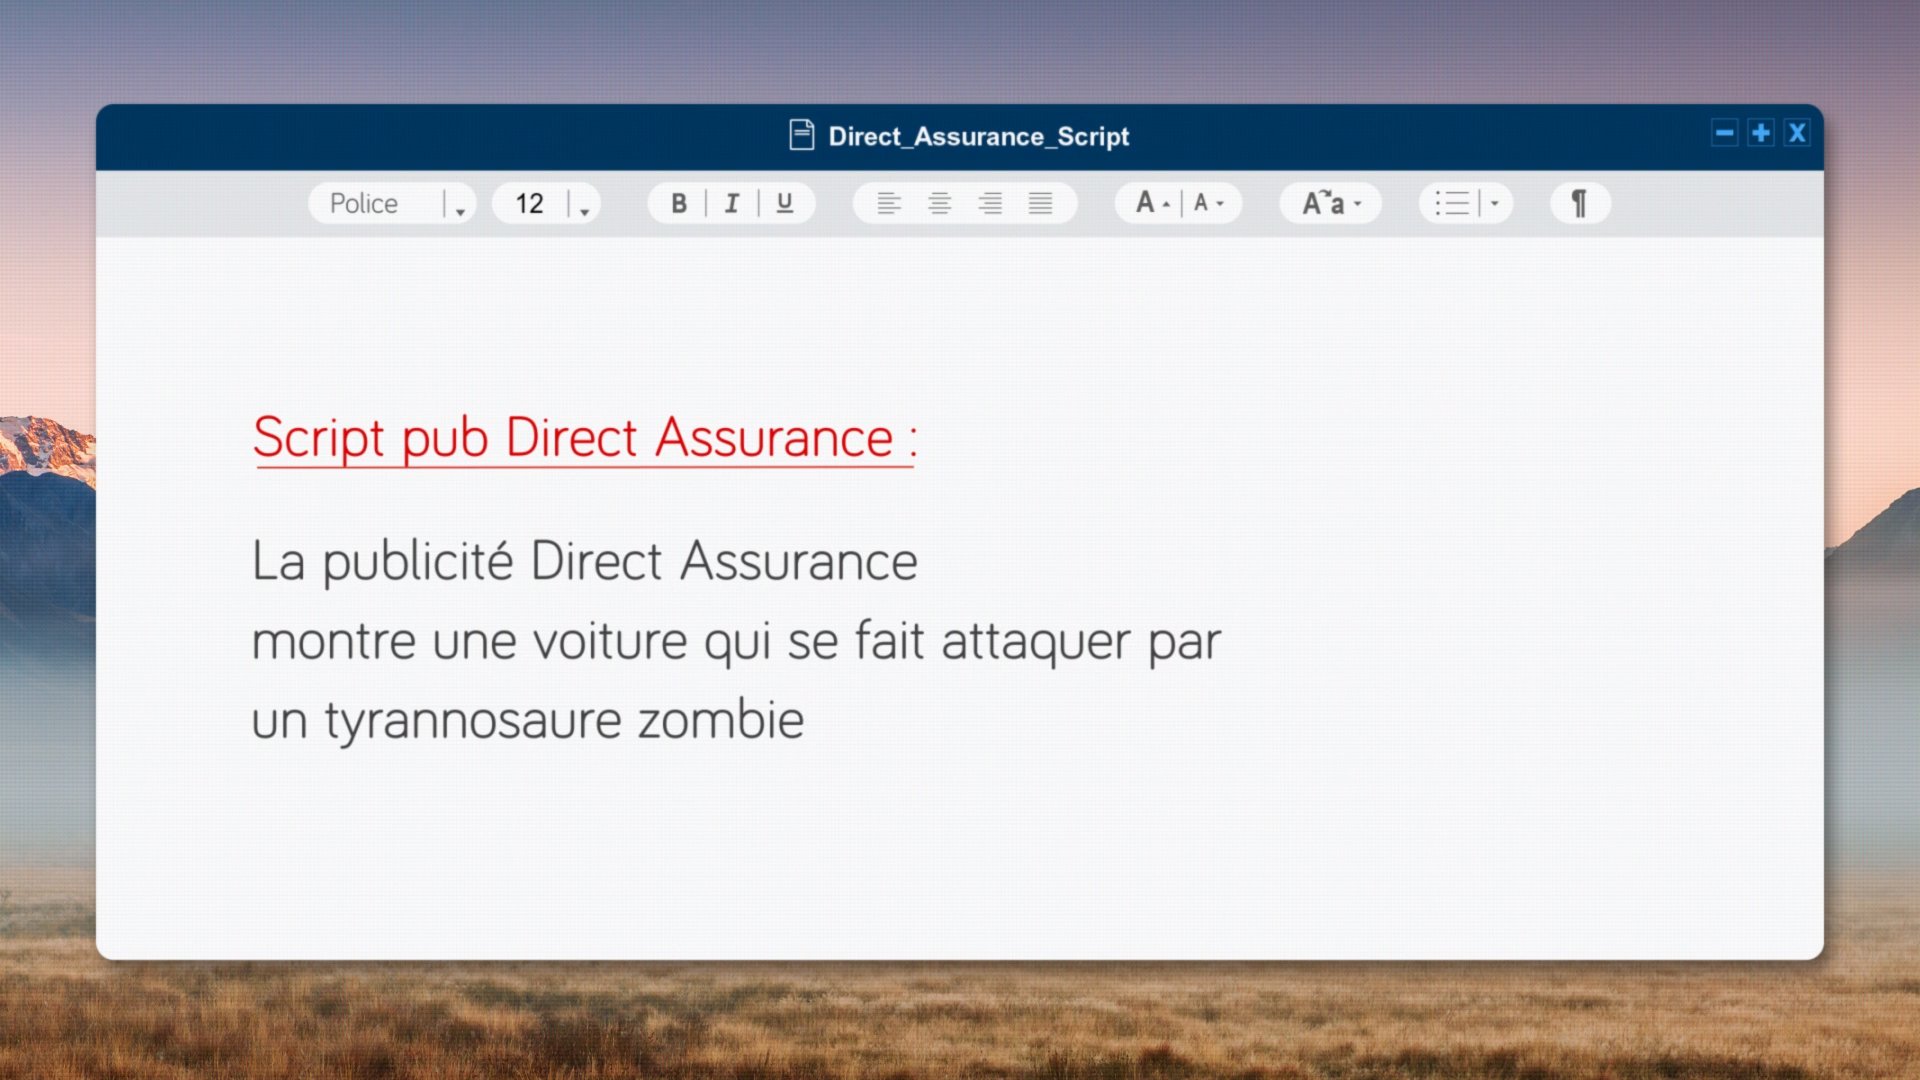Center align the text
Viewport: 1920px width, 1080px height.
(x=939, y=204)
